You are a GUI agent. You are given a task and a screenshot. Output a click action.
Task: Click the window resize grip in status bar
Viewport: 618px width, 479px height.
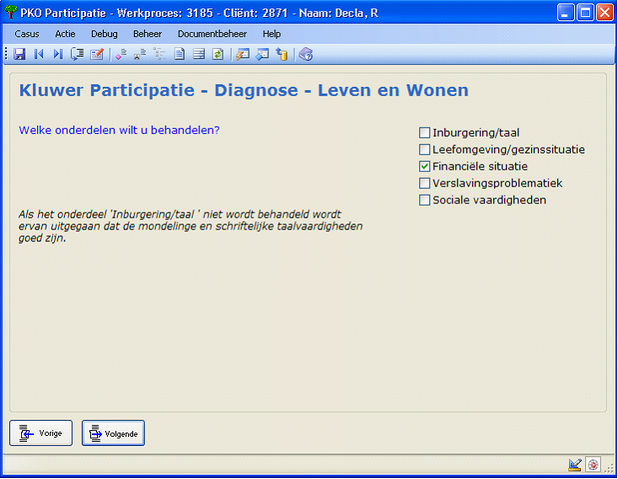pos(609,468)
